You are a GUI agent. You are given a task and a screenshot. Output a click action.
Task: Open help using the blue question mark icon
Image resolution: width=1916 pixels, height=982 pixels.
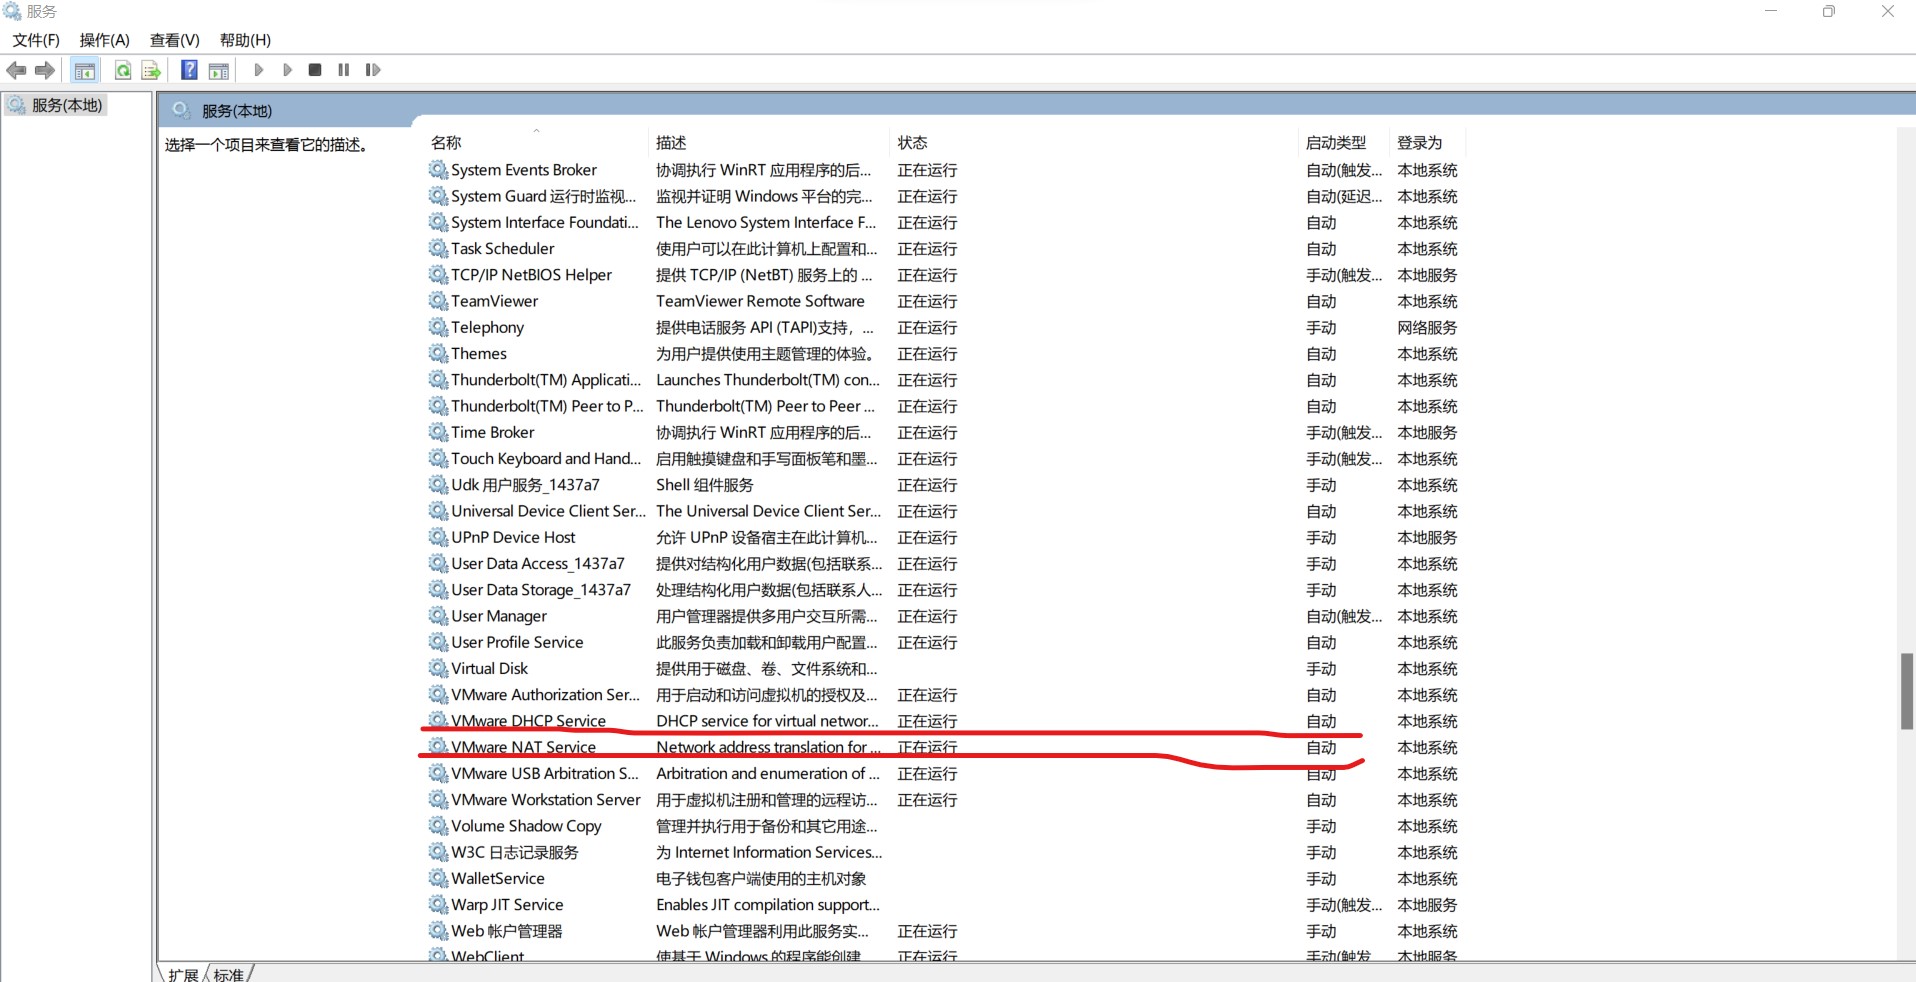[x=189, y=69]
